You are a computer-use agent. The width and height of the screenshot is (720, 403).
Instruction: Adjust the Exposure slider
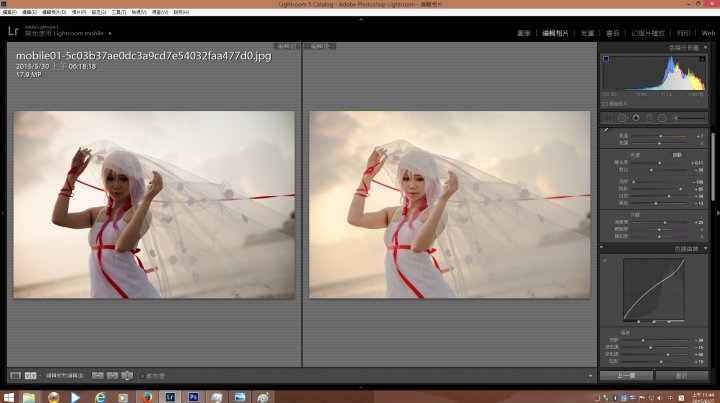(658, 162)
